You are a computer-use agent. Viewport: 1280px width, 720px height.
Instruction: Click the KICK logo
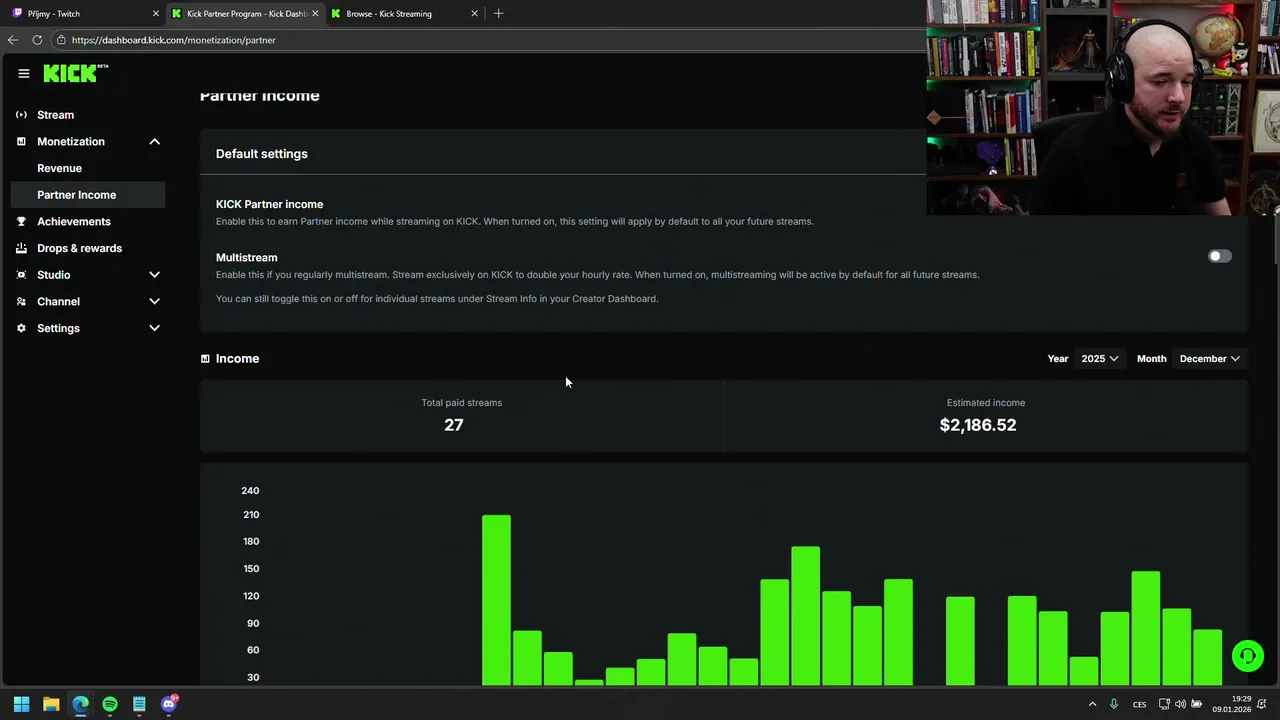[75, 73]
